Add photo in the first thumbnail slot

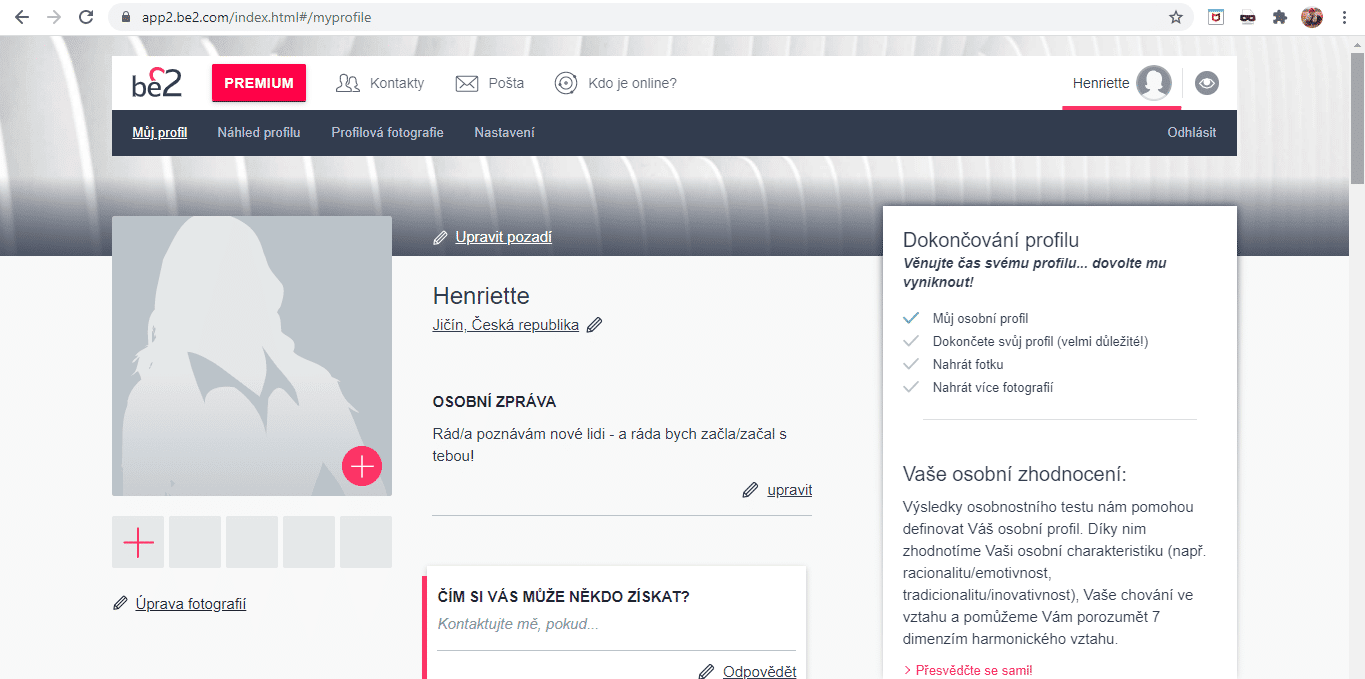[x=138, y=542]
